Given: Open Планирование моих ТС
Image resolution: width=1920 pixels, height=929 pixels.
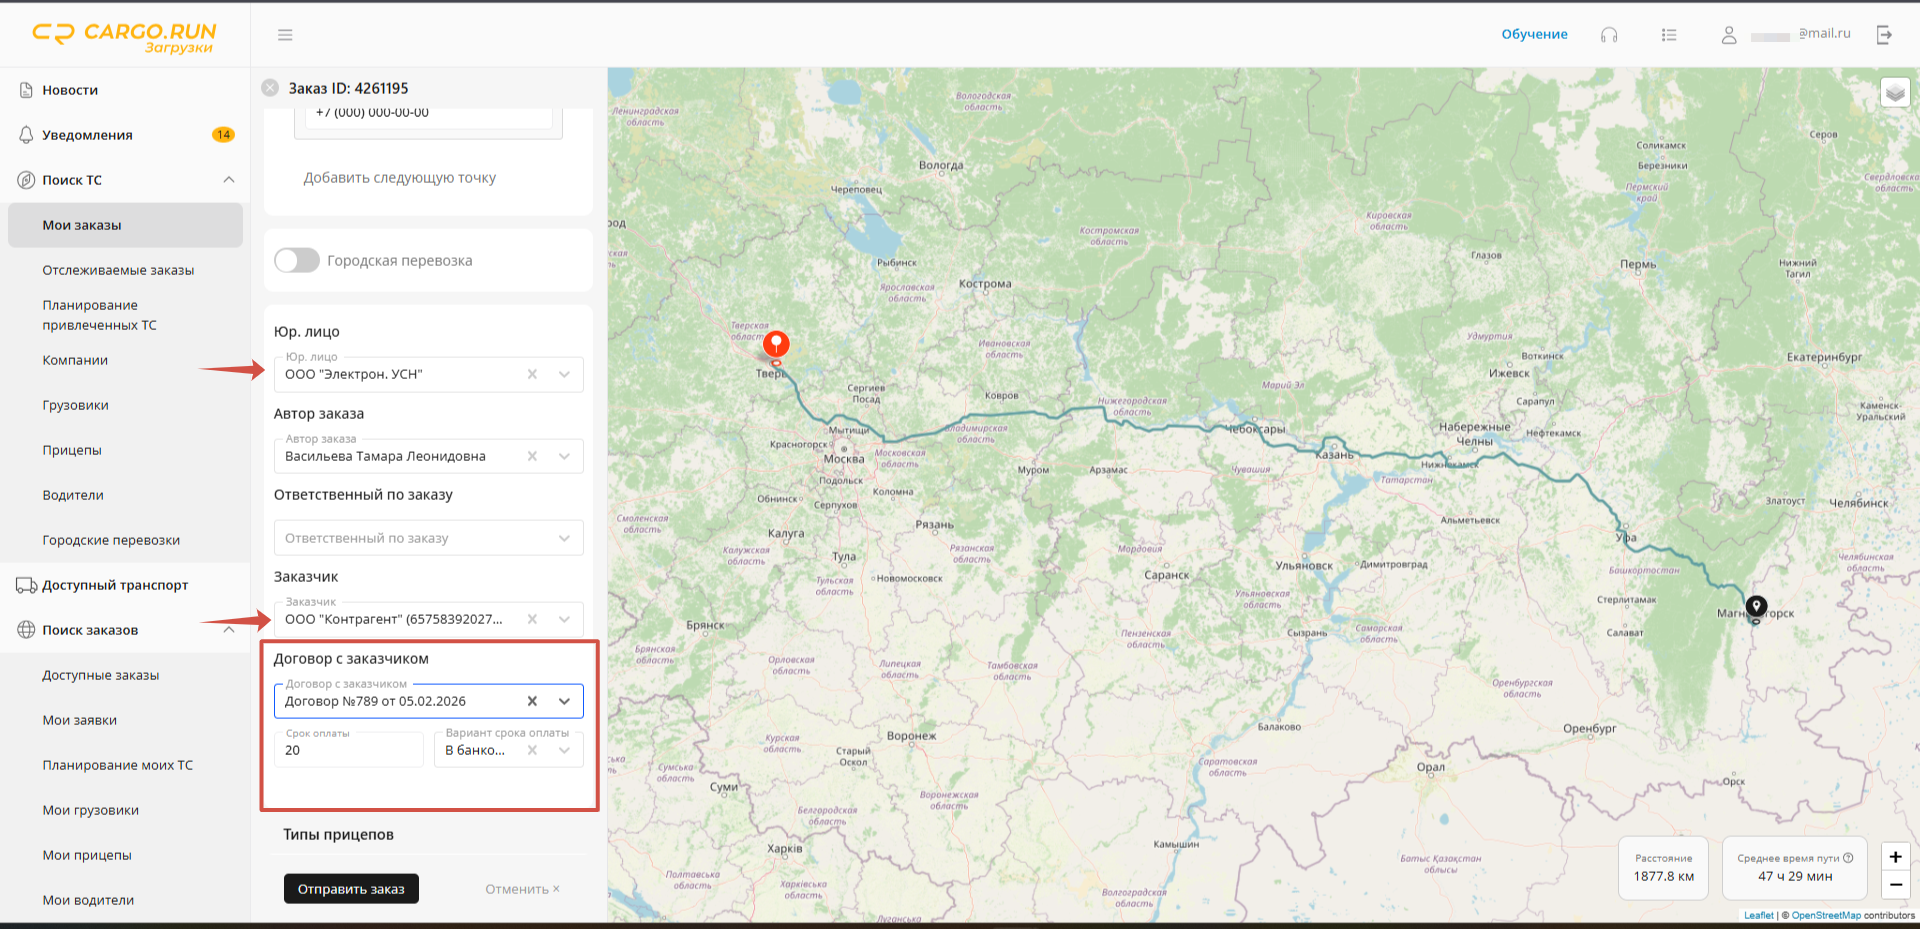Looking at the screenshot, I should click(118, 765).
